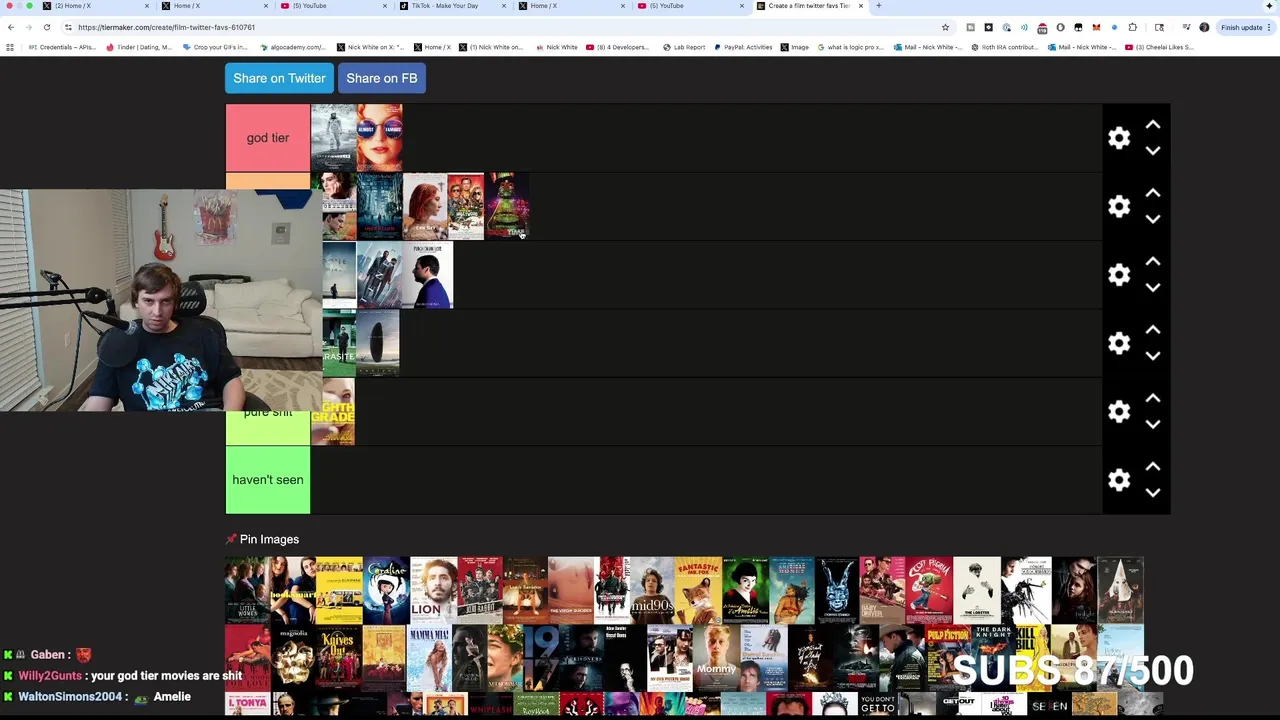Image resolution: width=1280 pixels, height=720 pixels.
Task: Move pure shit row up arrow
Action: pos(1153,398)
